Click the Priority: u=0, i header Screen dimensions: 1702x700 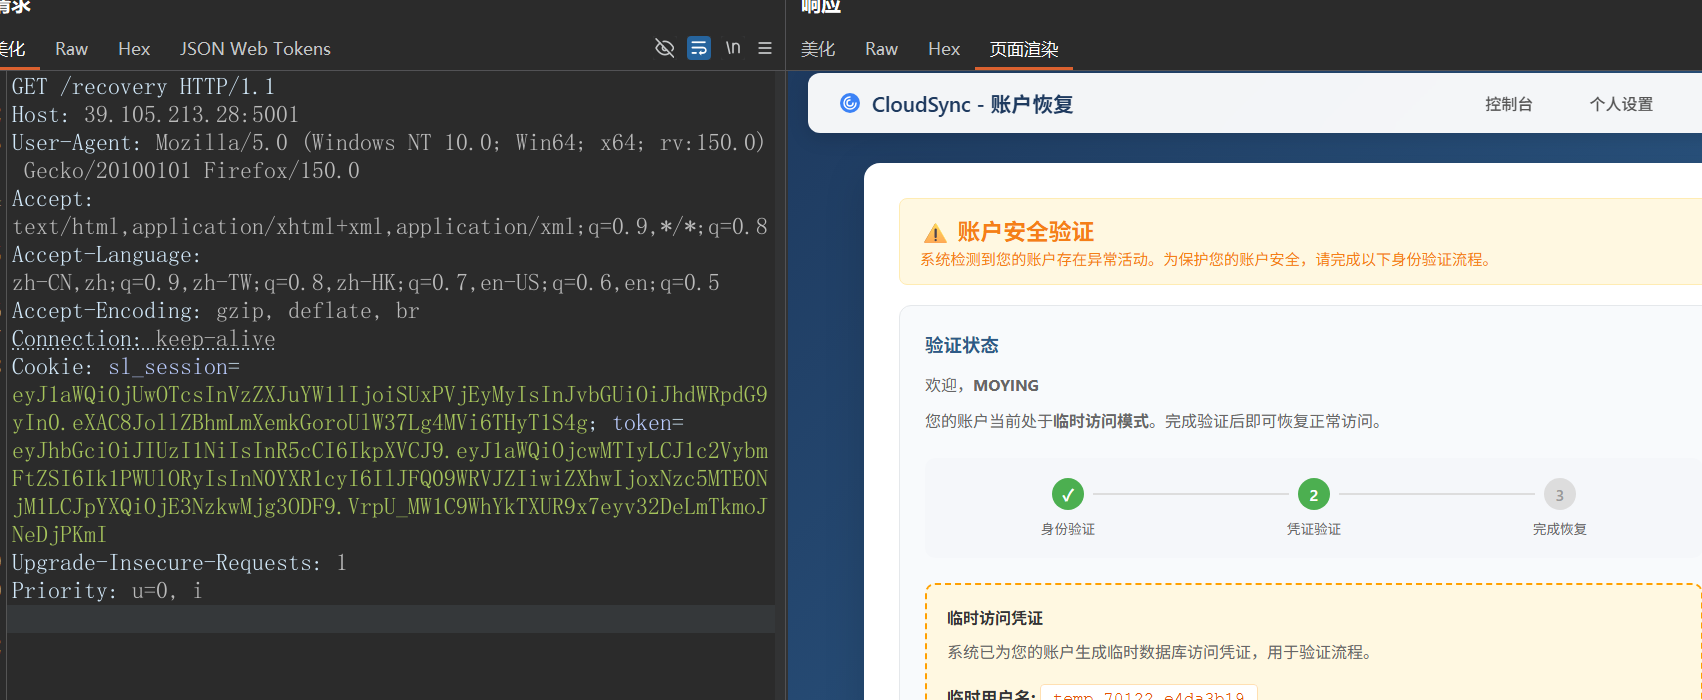tap(107, 591)
